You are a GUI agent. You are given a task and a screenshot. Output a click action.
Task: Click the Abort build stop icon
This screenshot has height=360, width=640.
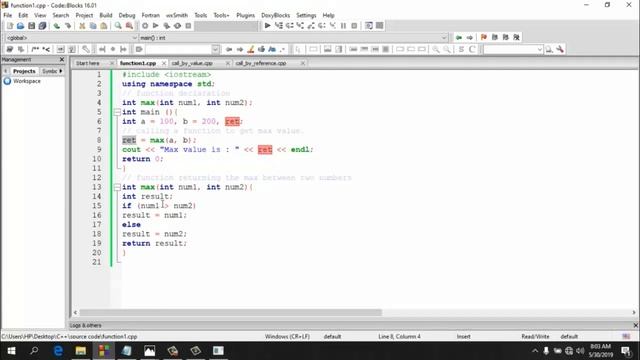(188, 26)
